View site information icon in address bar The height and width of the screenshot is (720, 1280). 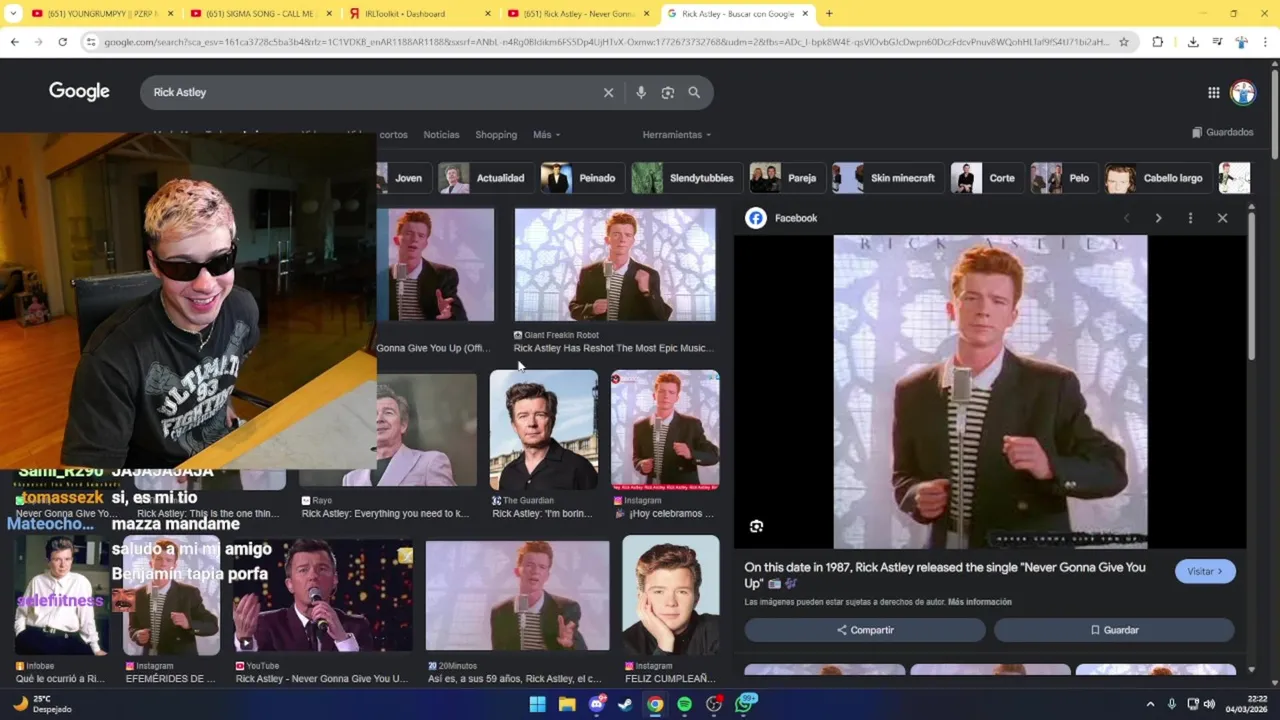[91, 42]
